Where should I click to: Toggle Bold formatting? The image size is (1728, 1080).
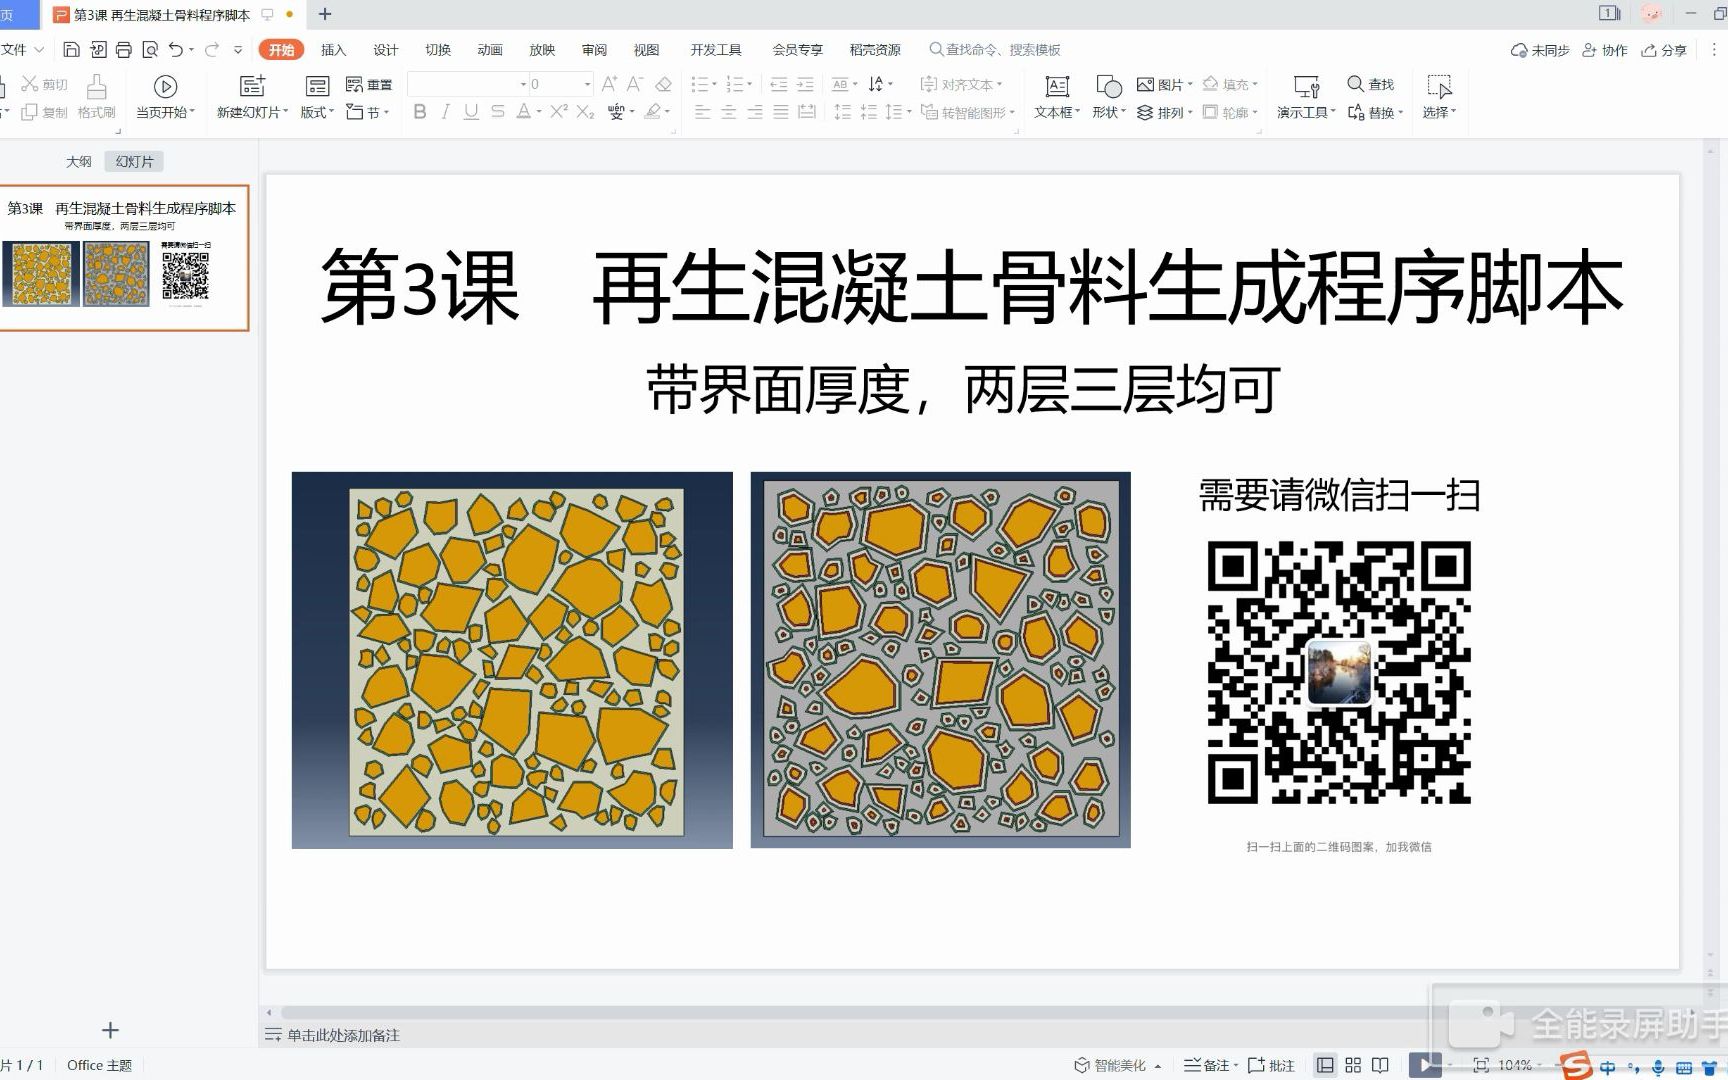click(420, 111)
